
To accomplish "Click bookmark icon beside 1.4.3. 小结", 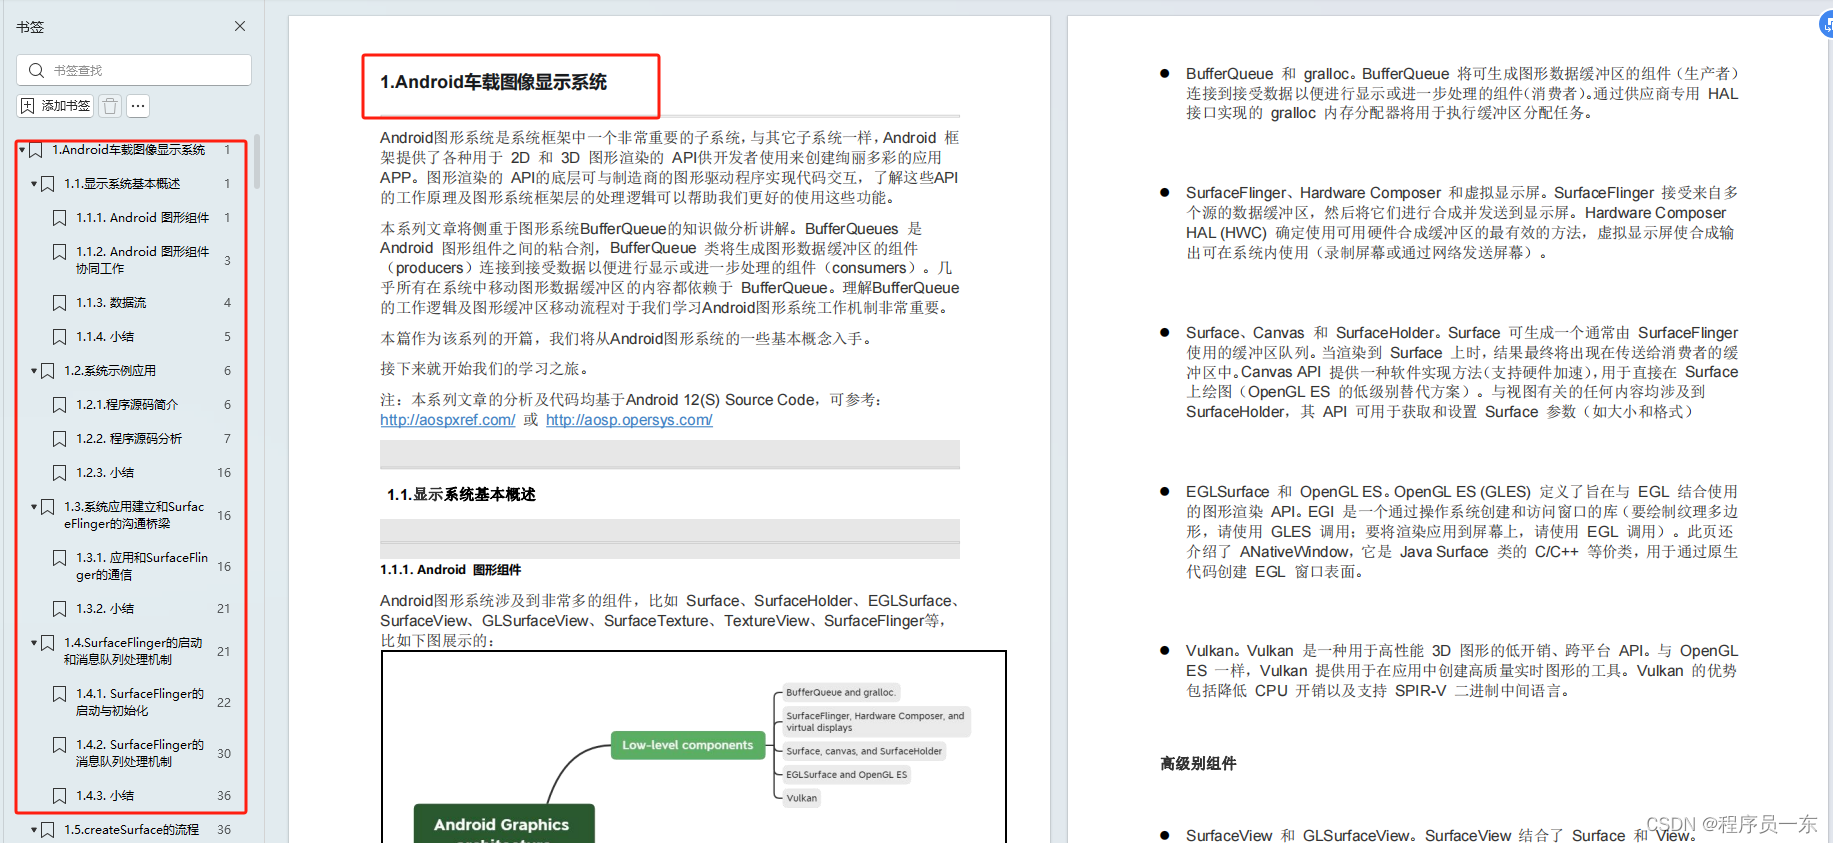I will 60,795.
